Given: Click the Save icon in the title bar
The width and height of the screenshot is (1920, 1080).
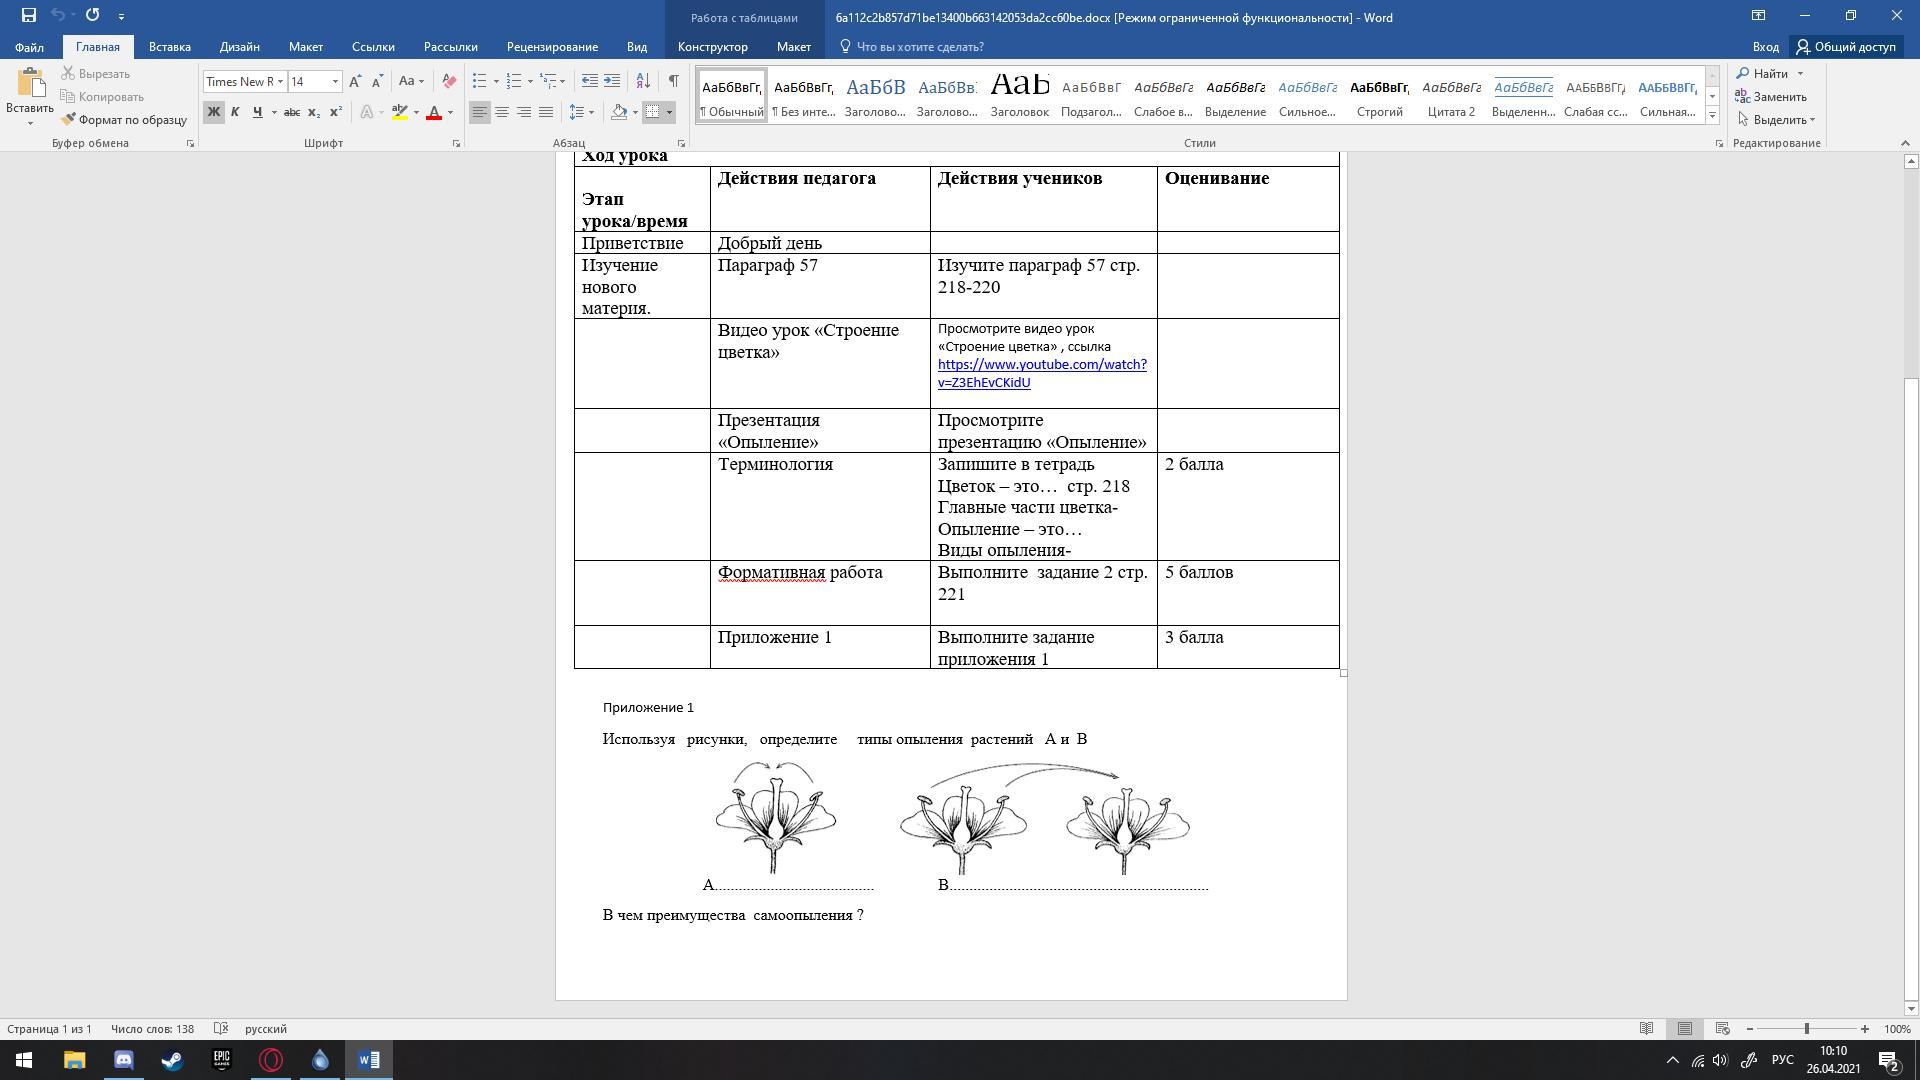Looking at the screenshot, I should pos(29,16).
